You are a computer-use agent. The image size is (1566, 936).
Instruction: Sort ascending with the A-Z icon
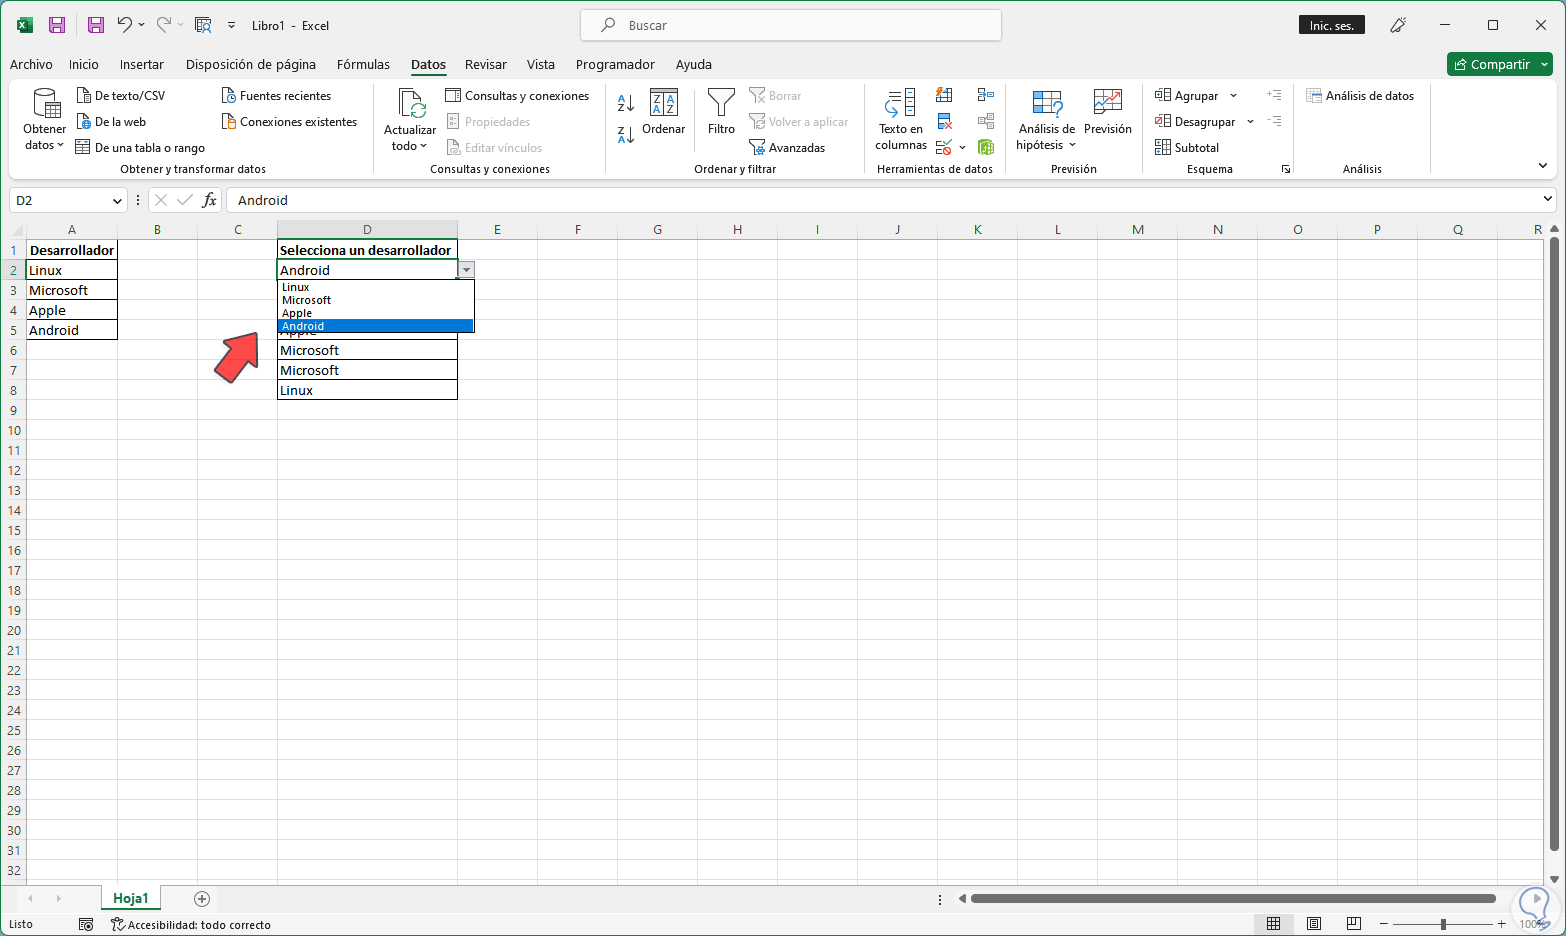click(x=626, y=103)
